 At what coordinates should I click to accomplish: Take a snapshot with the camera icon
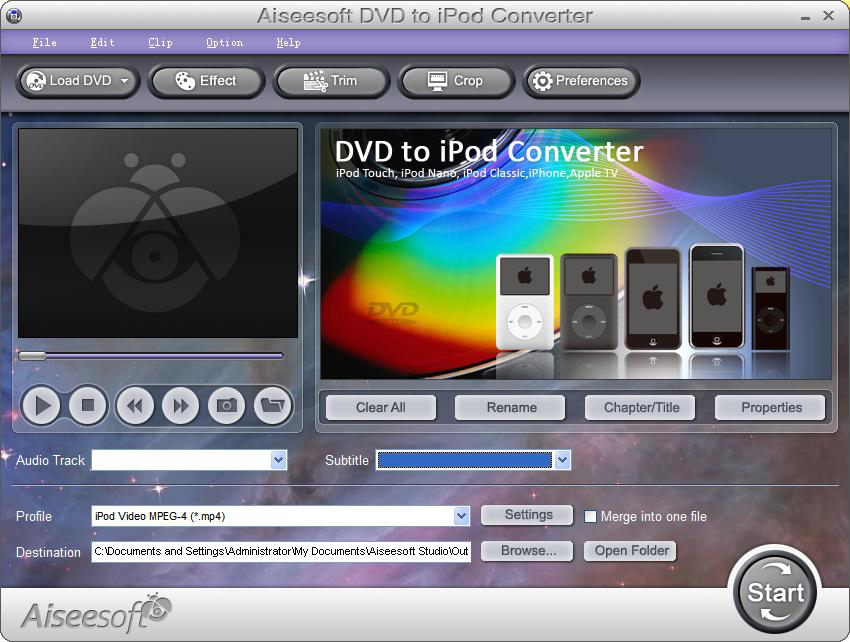(x=227, y=406)
